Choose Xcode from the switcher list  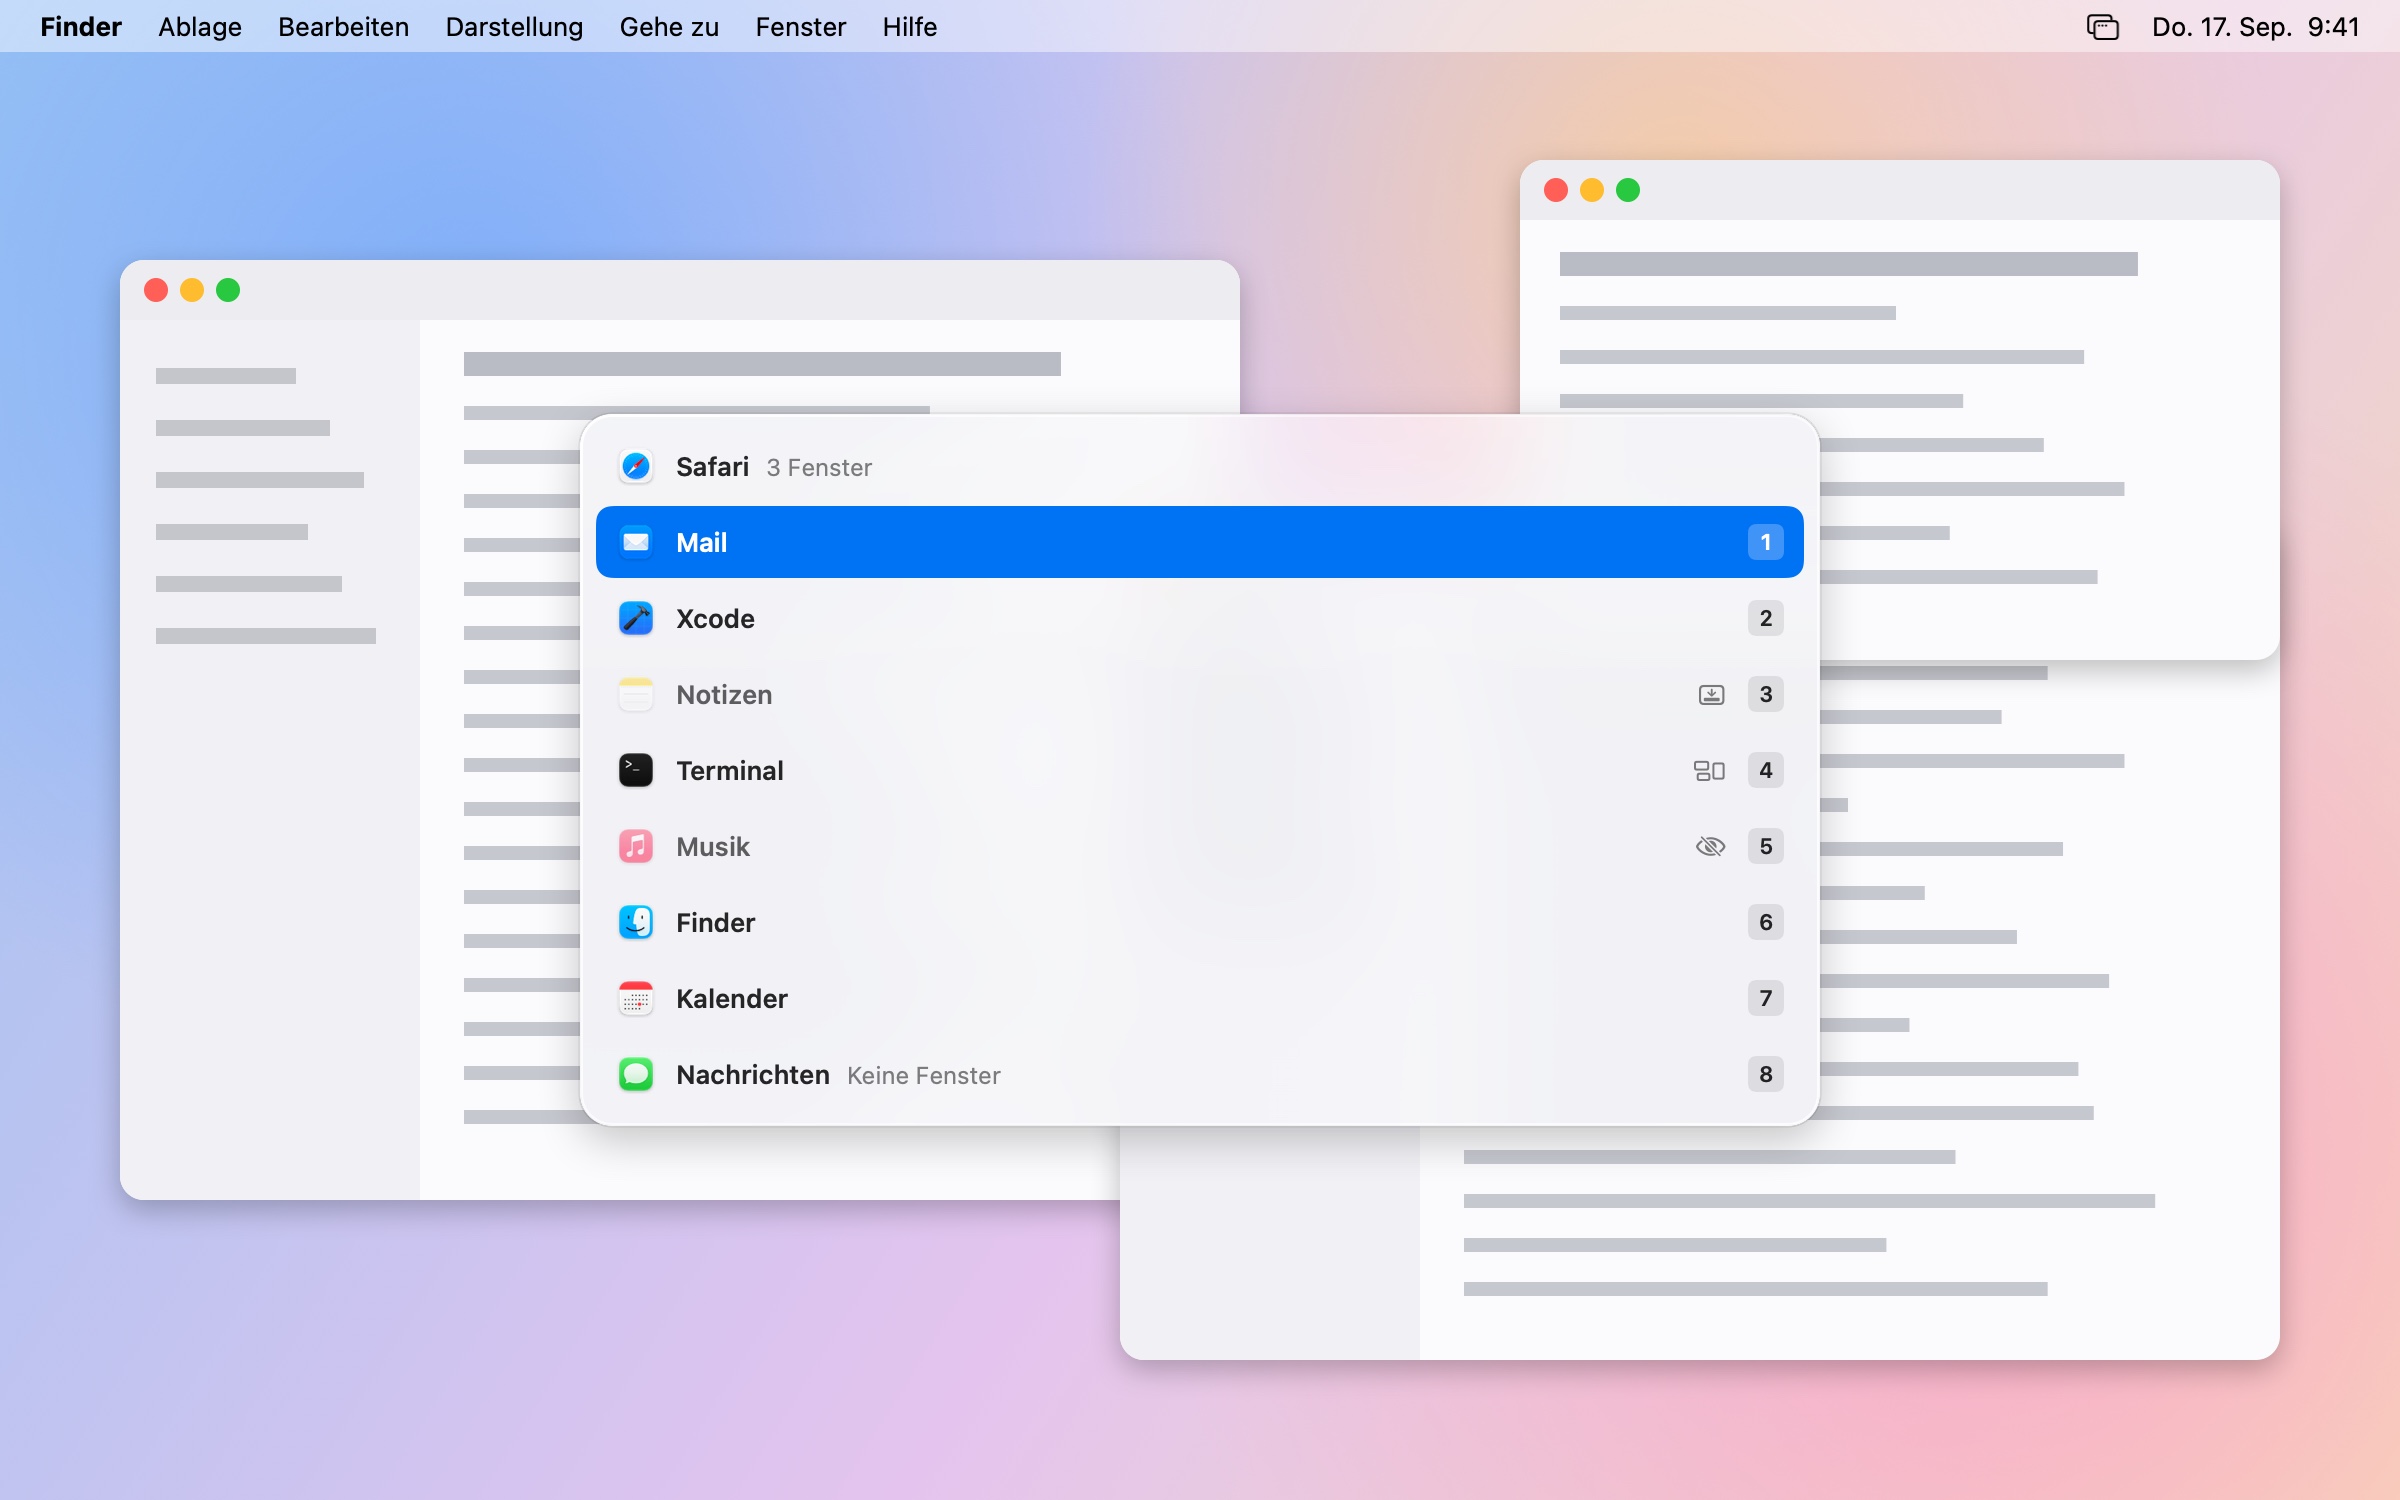click(1200, 618)
